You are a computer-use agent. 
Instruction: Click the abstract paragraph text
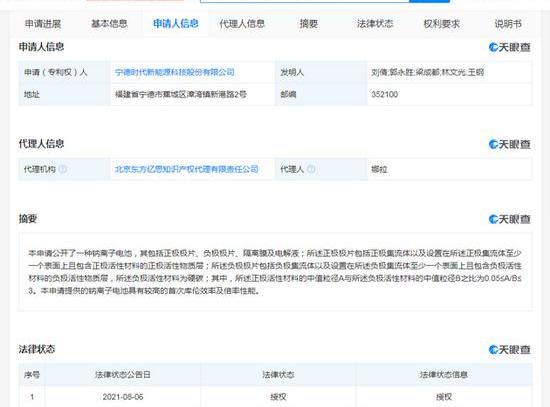click(275, 272)
